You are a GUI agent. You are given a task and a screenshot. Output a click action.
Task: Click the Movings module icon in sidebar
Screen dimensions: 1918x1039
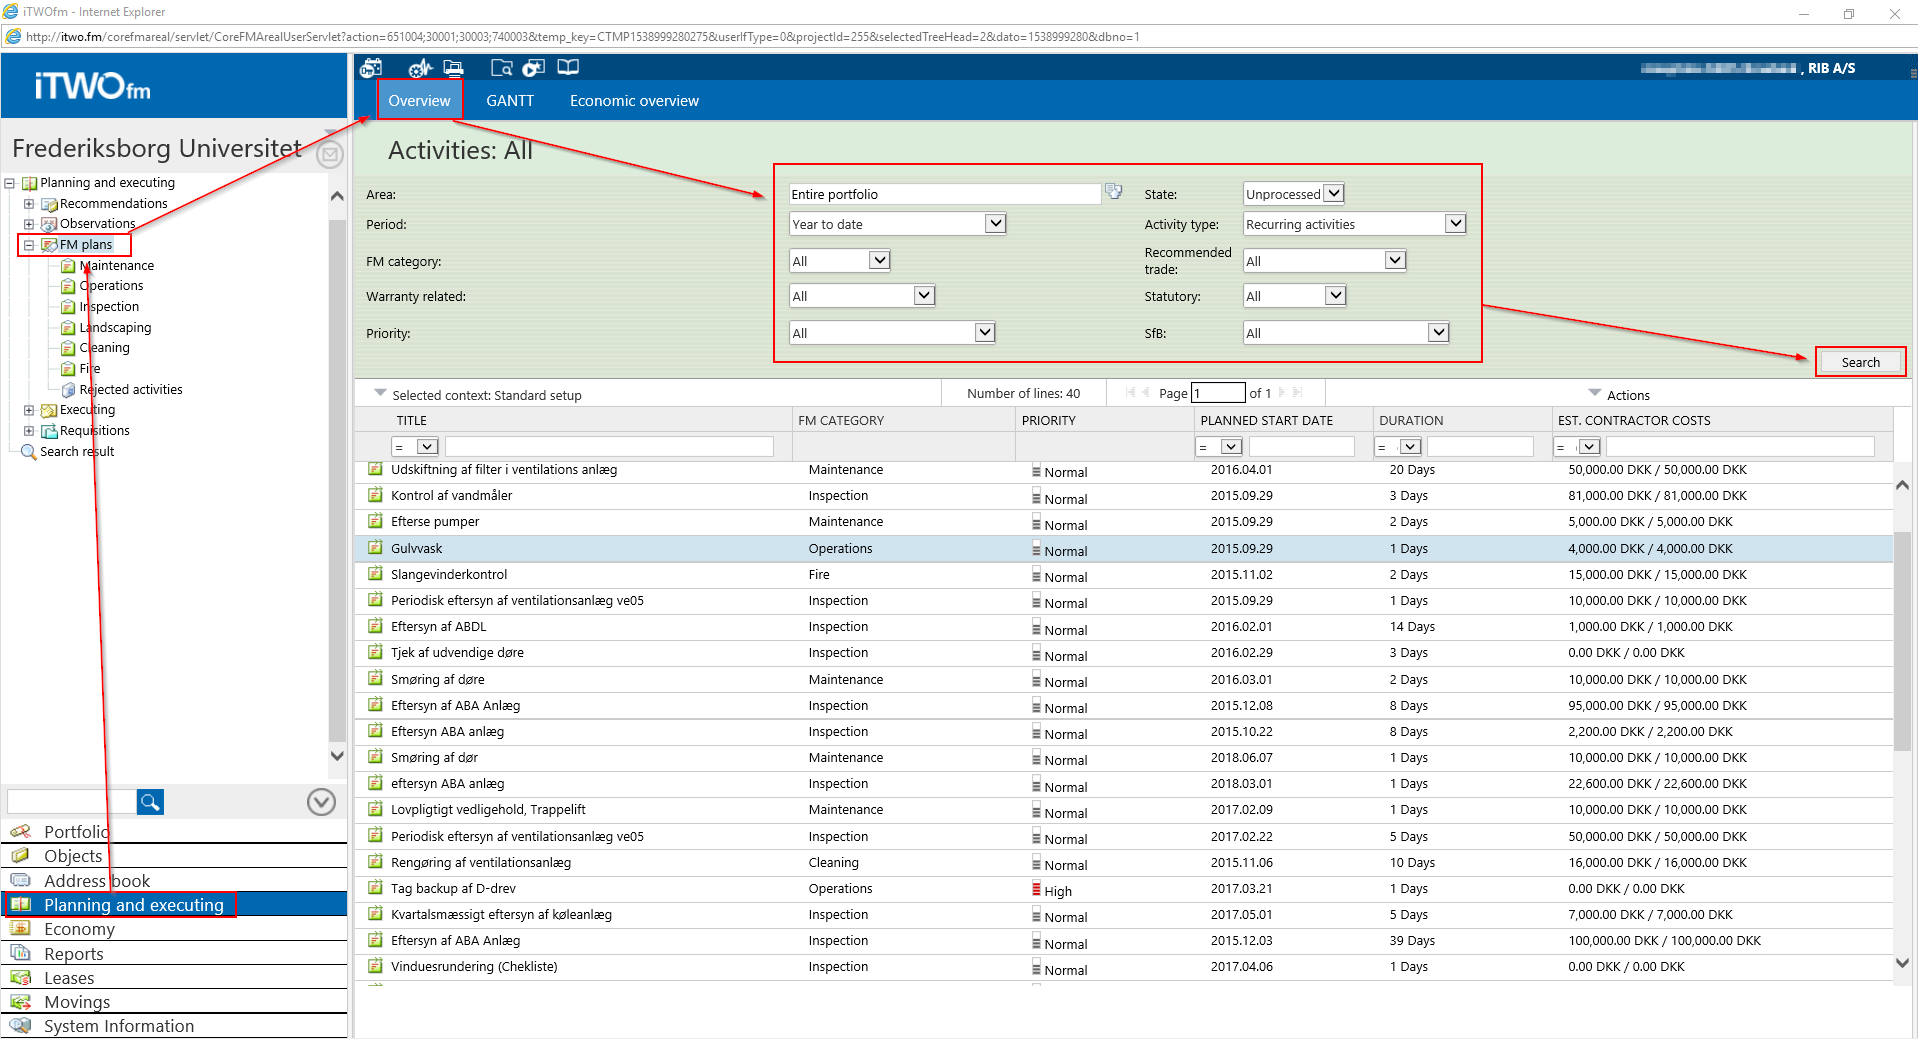[x=21, y=1001]
